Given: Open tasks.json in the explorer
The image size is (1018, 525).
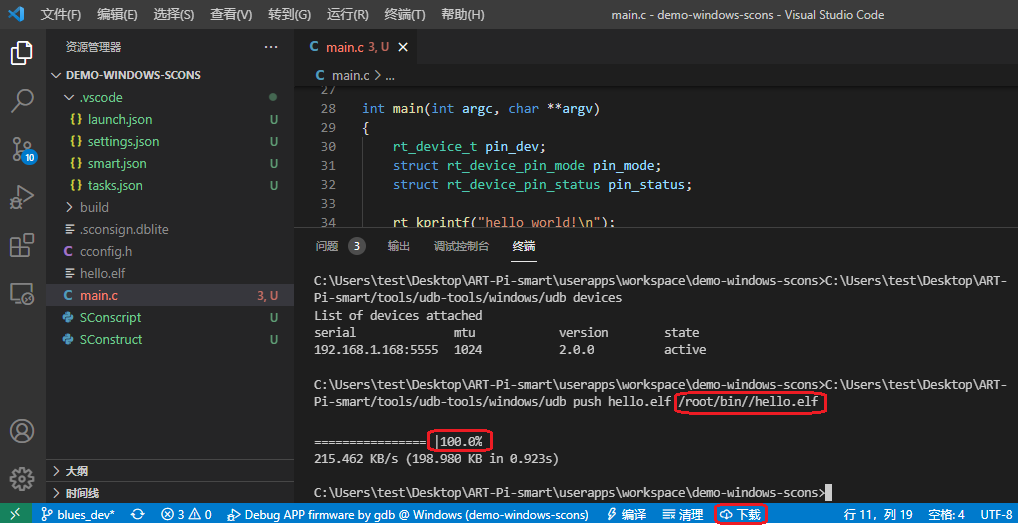Looking at the screenshot, I should [115, 186].
